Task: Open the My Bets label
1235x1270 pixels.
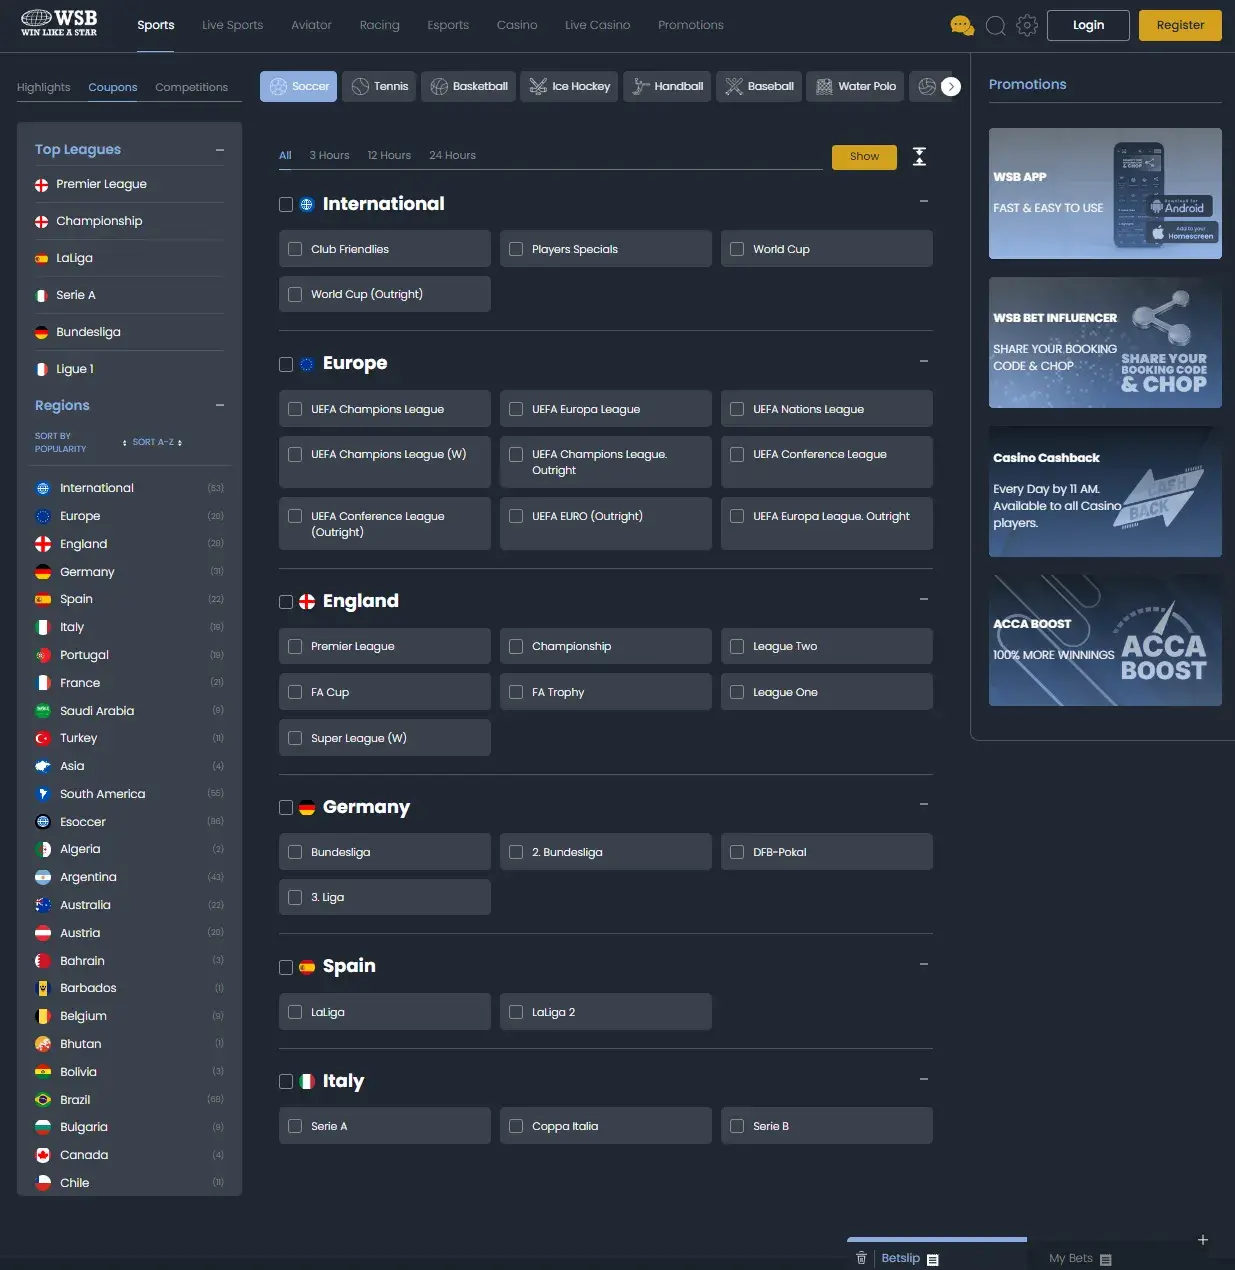Action: tap(1071, 1258)
